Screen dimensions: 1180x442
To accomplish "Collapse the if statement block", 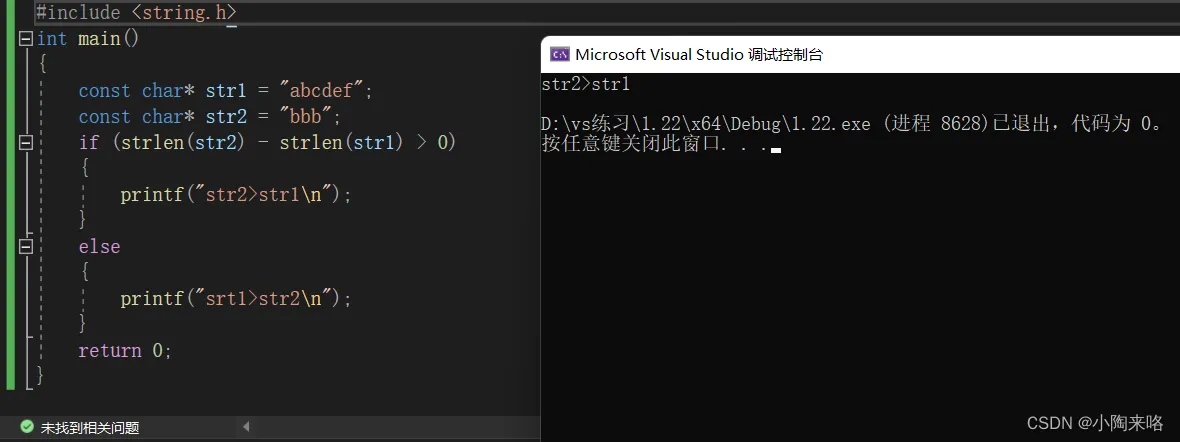I will (25, 143).
